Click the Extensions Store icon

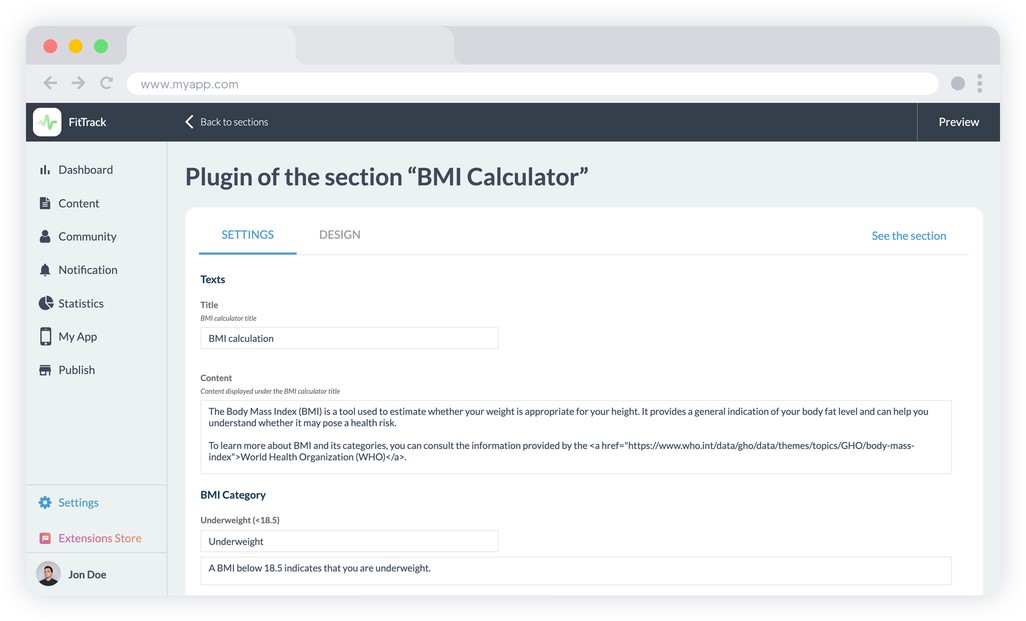(45, 538)
